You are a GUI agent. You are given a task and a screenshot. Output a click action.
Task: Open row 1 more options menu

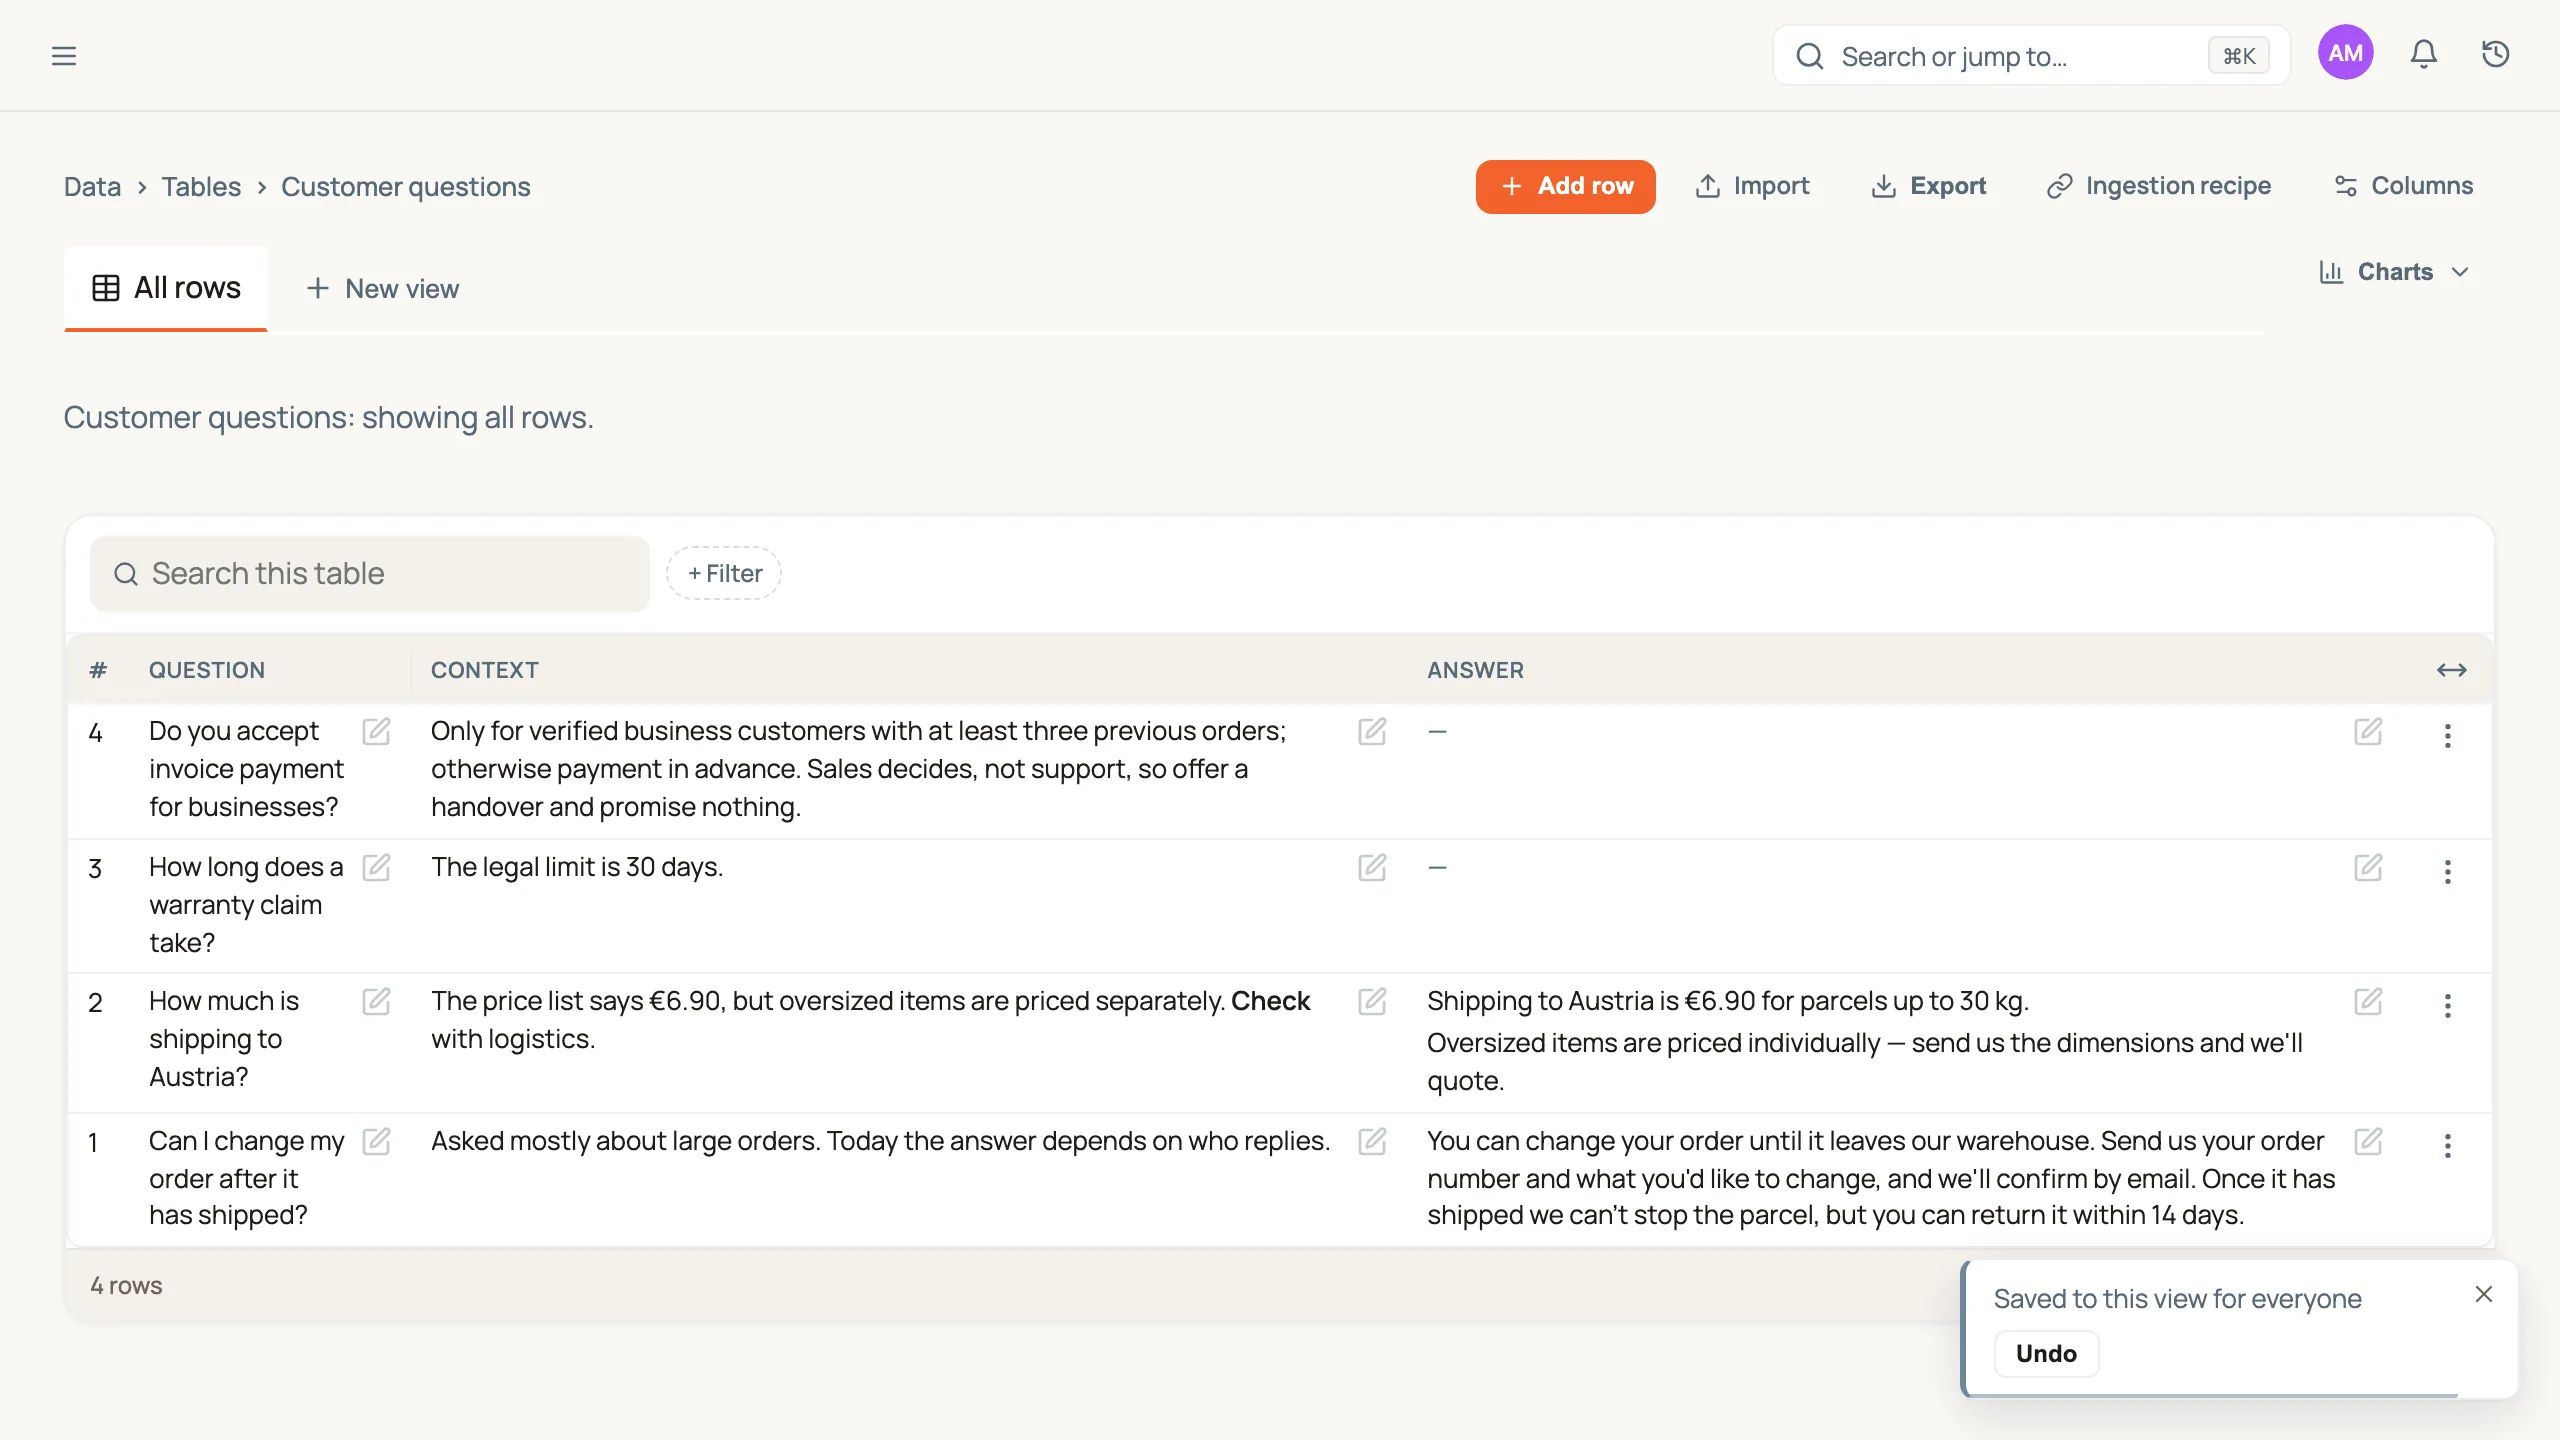[2447, 1146]
